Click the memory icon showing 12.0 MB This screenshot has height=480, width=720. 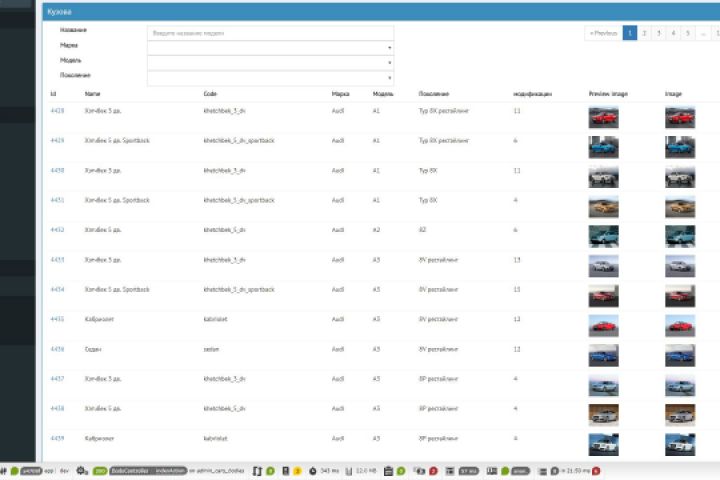click(x=349, y=471)
